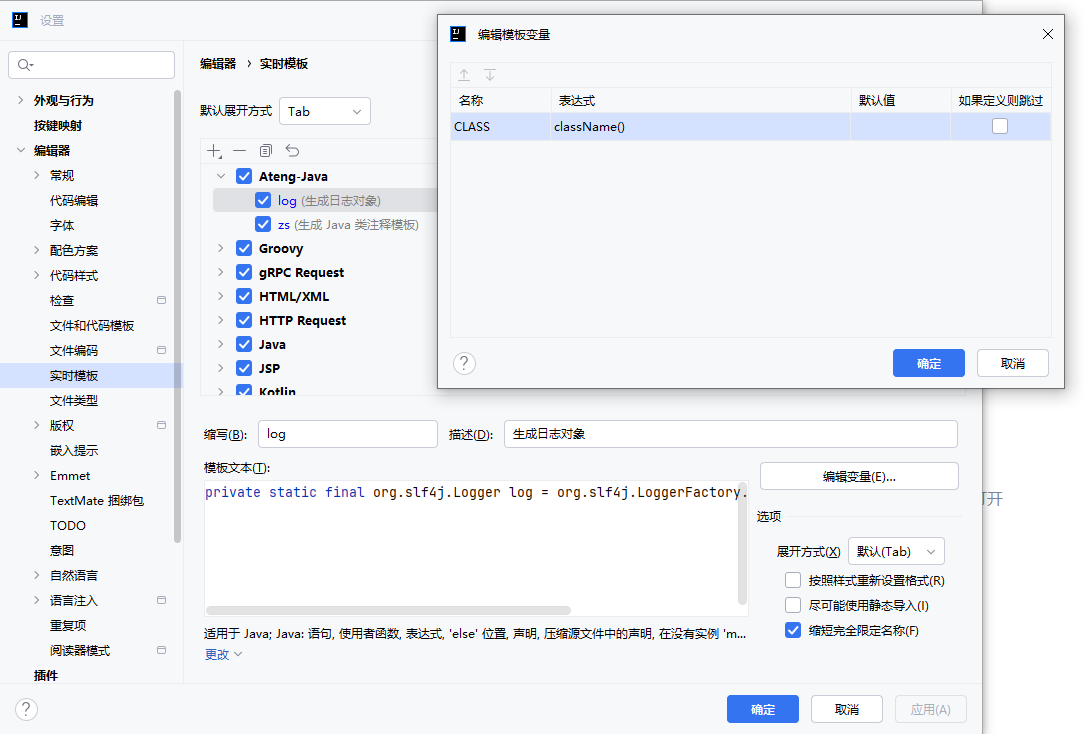Open the 展开方式 默认(Tab) dropdown
This screenshot has height=734, width=1084.
click(x=896, y=552)
